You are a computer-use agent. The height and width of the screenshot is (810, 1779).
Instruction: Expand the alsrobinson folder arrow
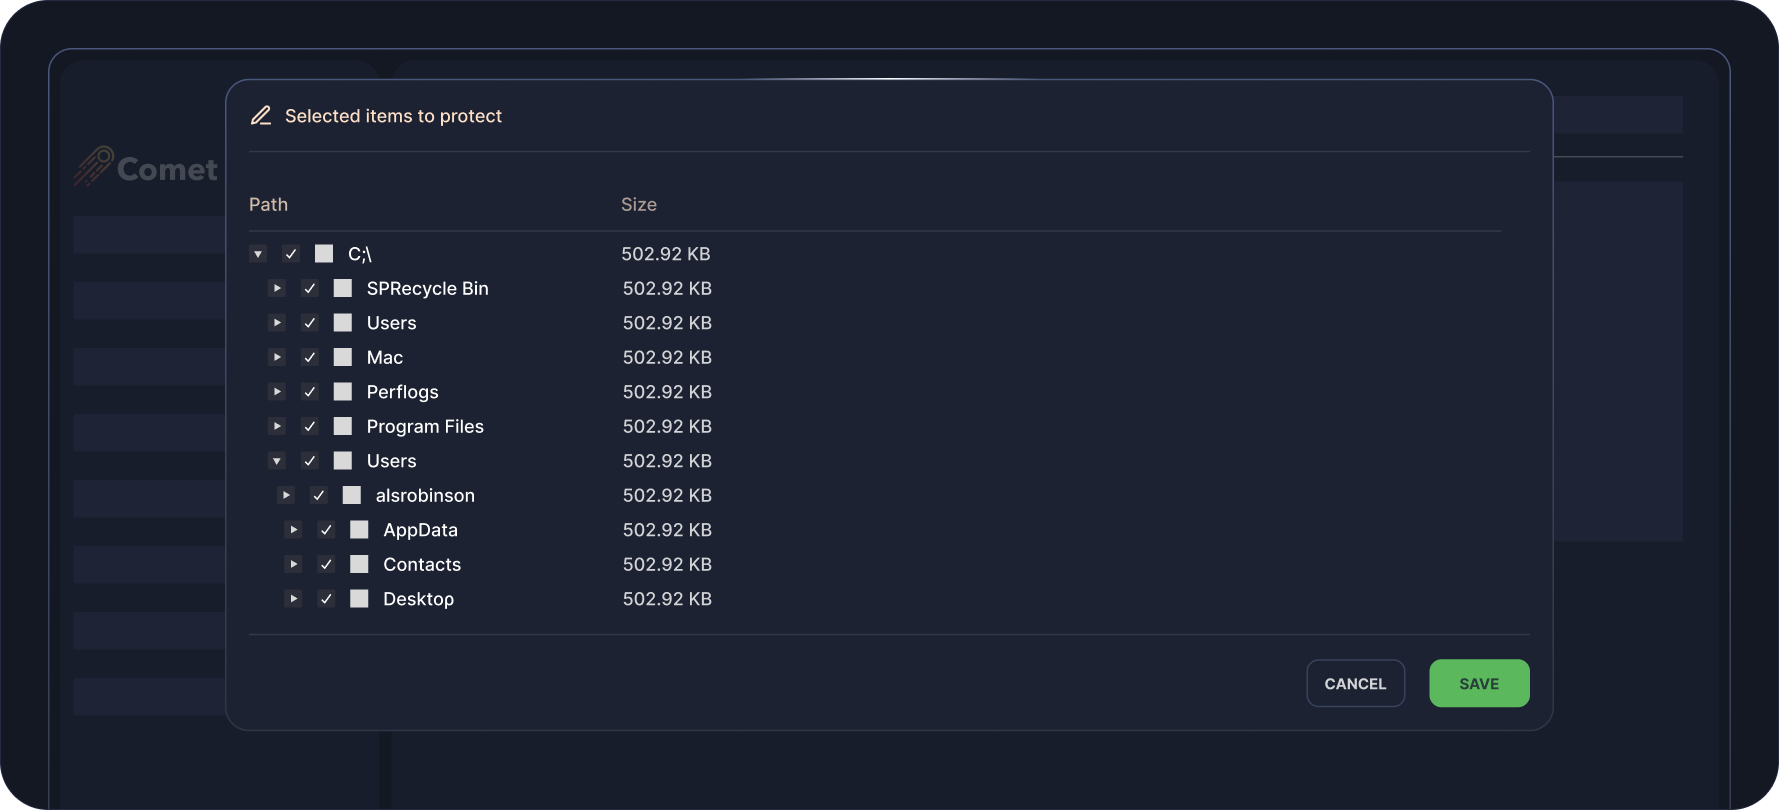coord(286,496)
